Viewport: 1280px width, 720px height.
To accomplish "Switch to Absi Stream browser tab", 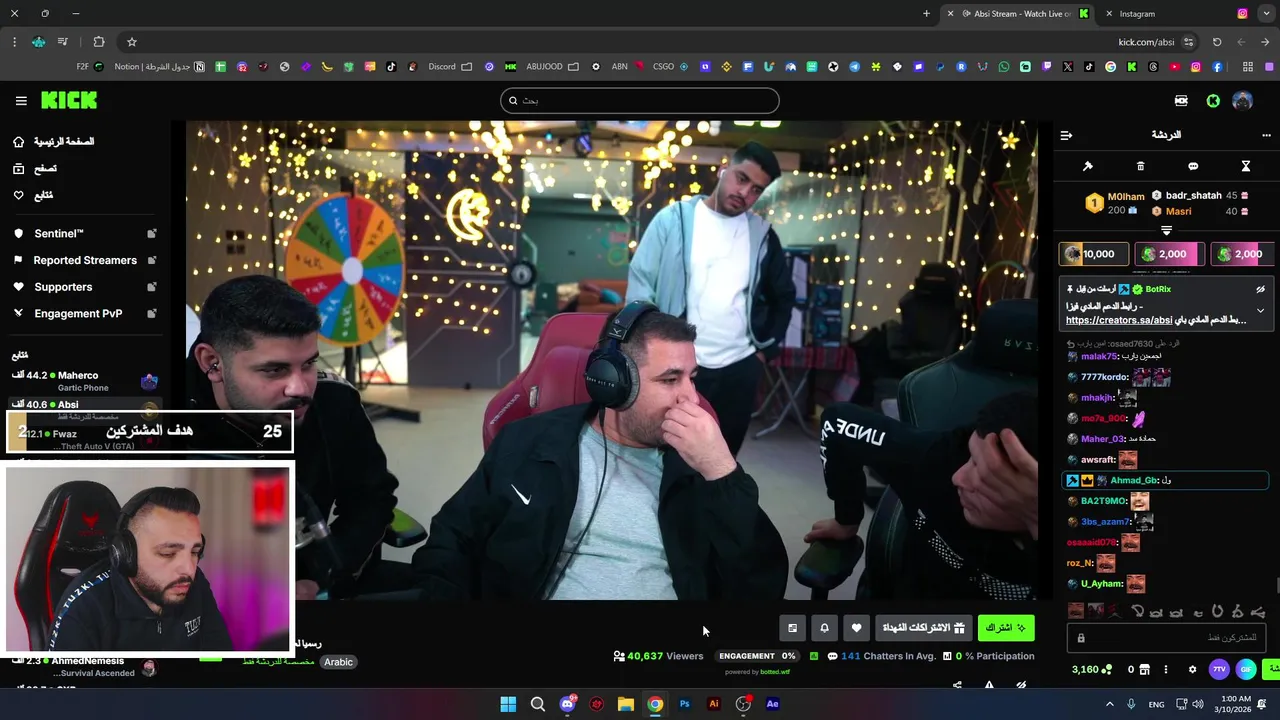I will 1021,14.
